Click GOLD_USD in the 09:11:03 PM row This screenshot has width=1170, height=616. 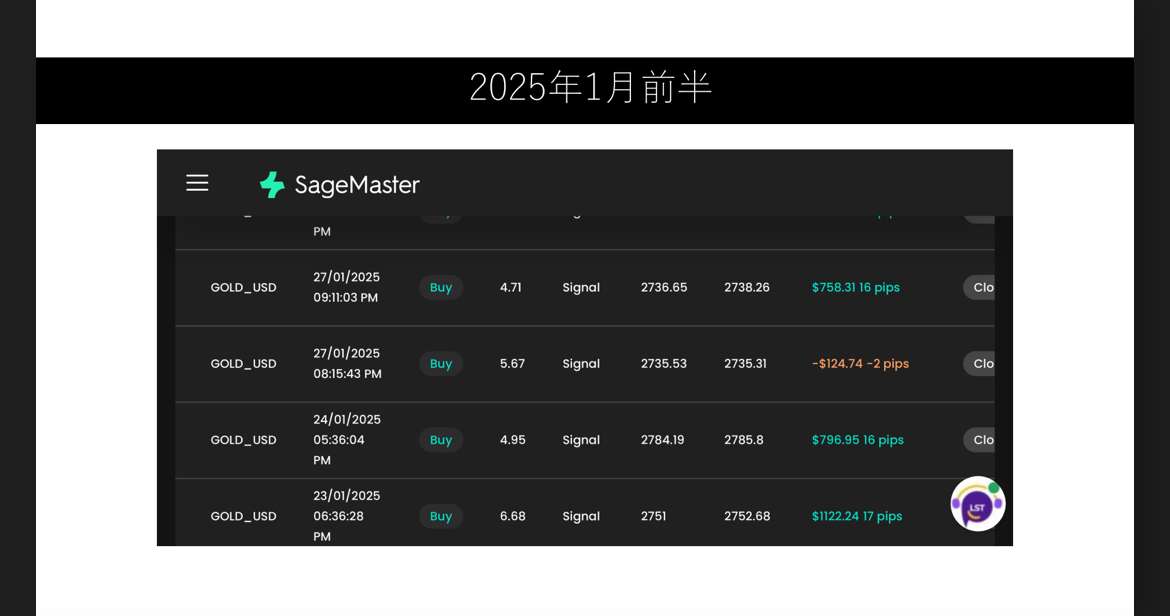tap(243, 288)
